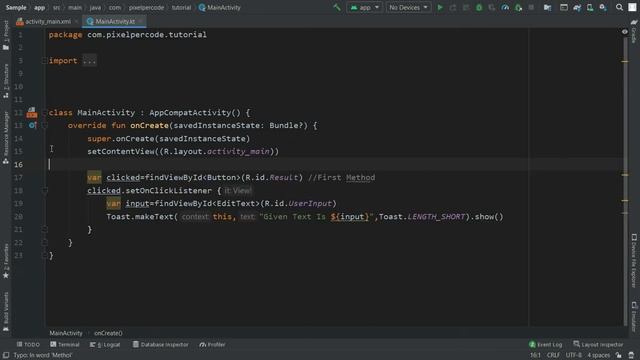The image size is (640, 360).
Task: Open the Project Structure icon in toolbar
Action: click(548, 7)
